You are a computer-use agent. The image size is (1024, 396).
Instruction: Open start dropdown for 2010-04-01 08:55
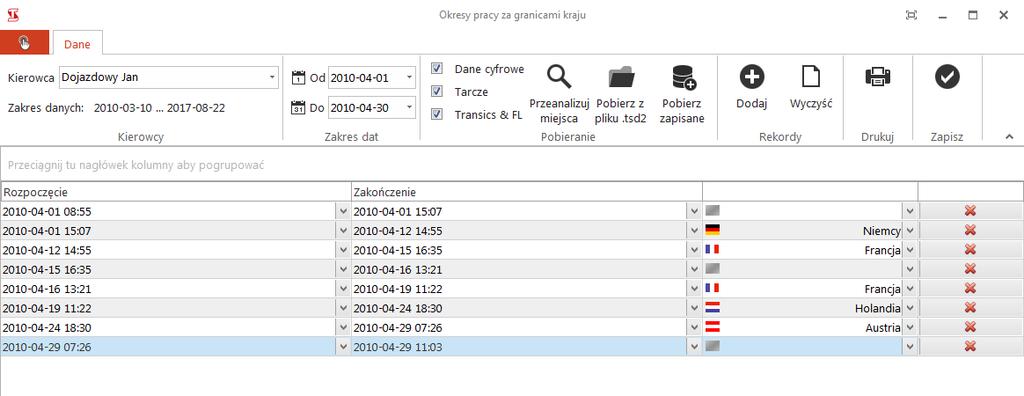click(x=343, y=211)
